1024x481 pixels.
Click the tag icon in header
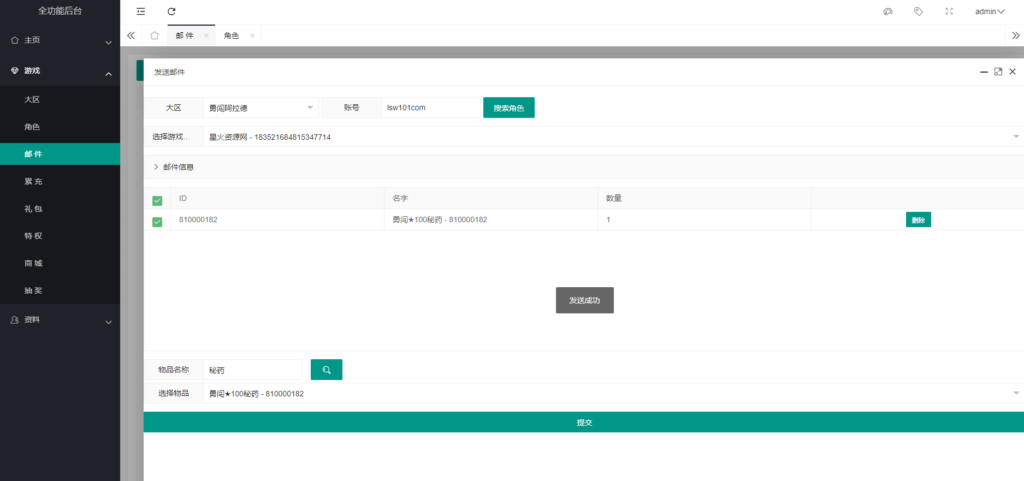coord(918,11)
